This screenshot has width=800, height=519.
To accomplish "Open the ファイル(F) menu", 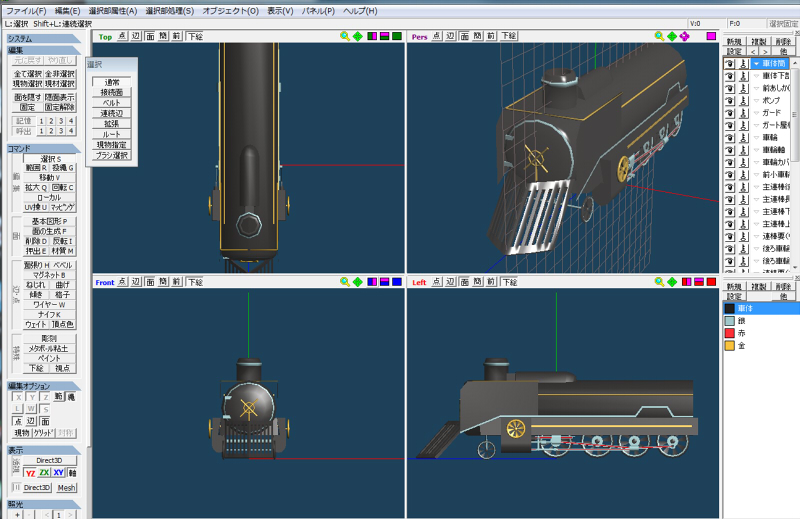I will 26,11.
